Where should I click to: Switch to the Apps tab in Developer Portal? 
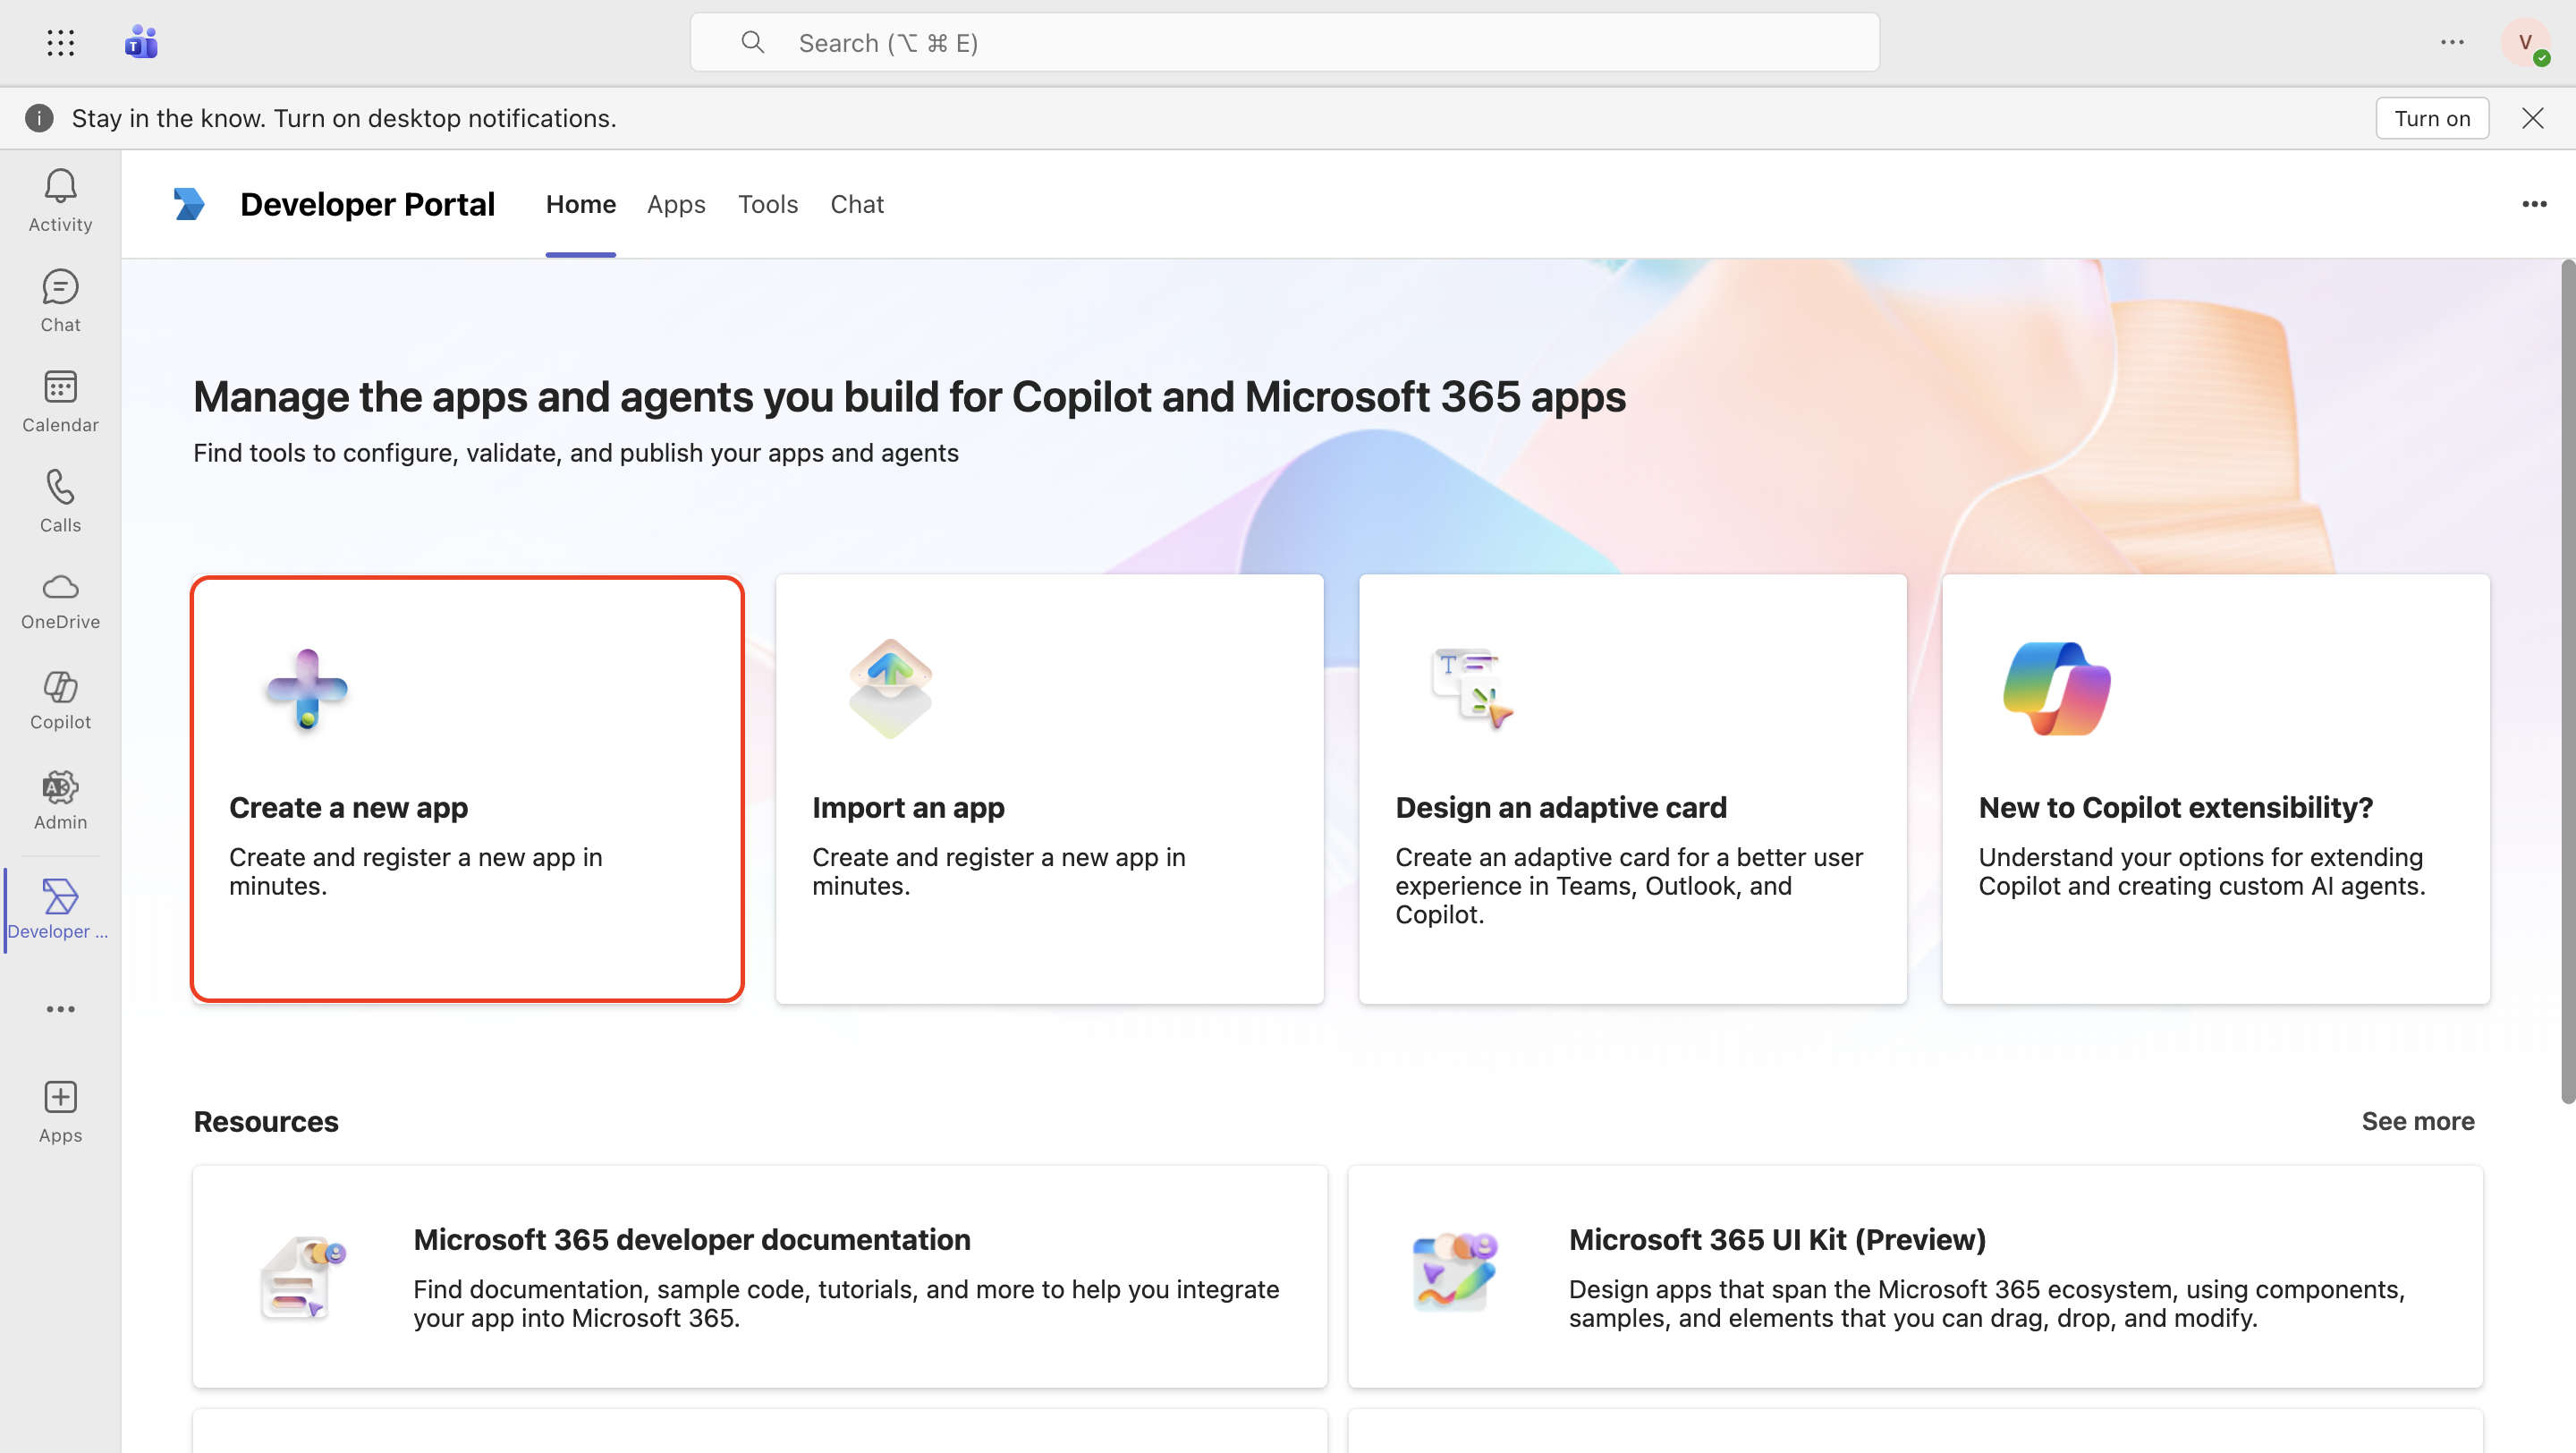pyautogui.click(x=676, y=204)
